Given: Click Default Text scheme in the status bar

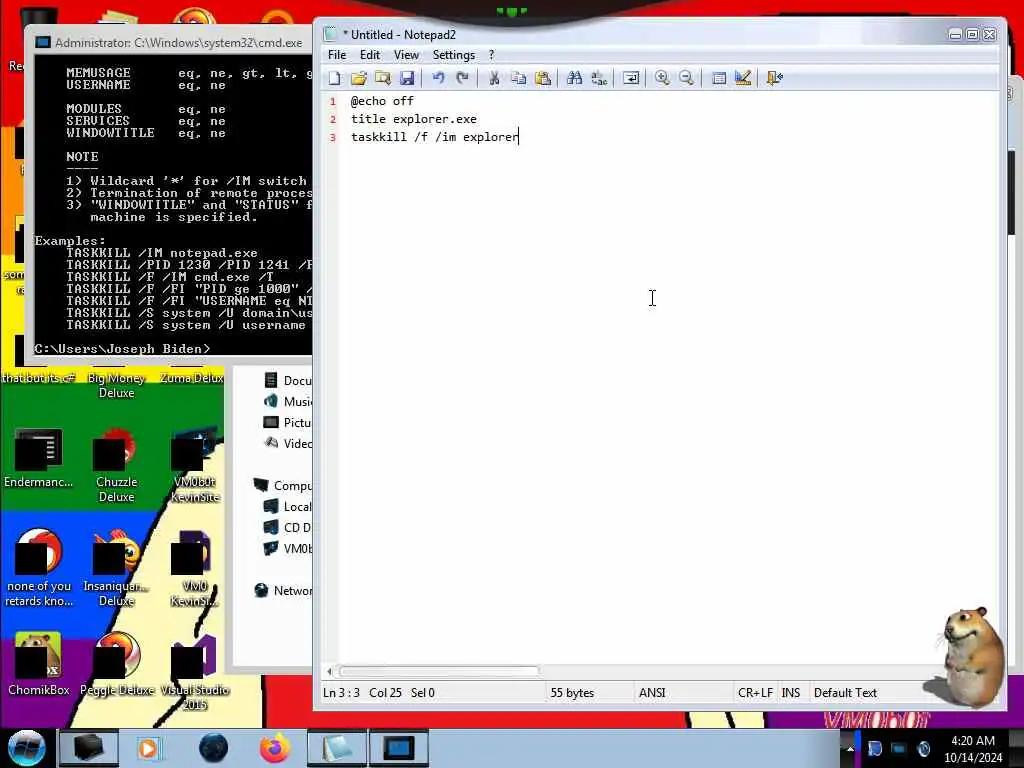Looking at the screenshot, I should coord(845,693).
